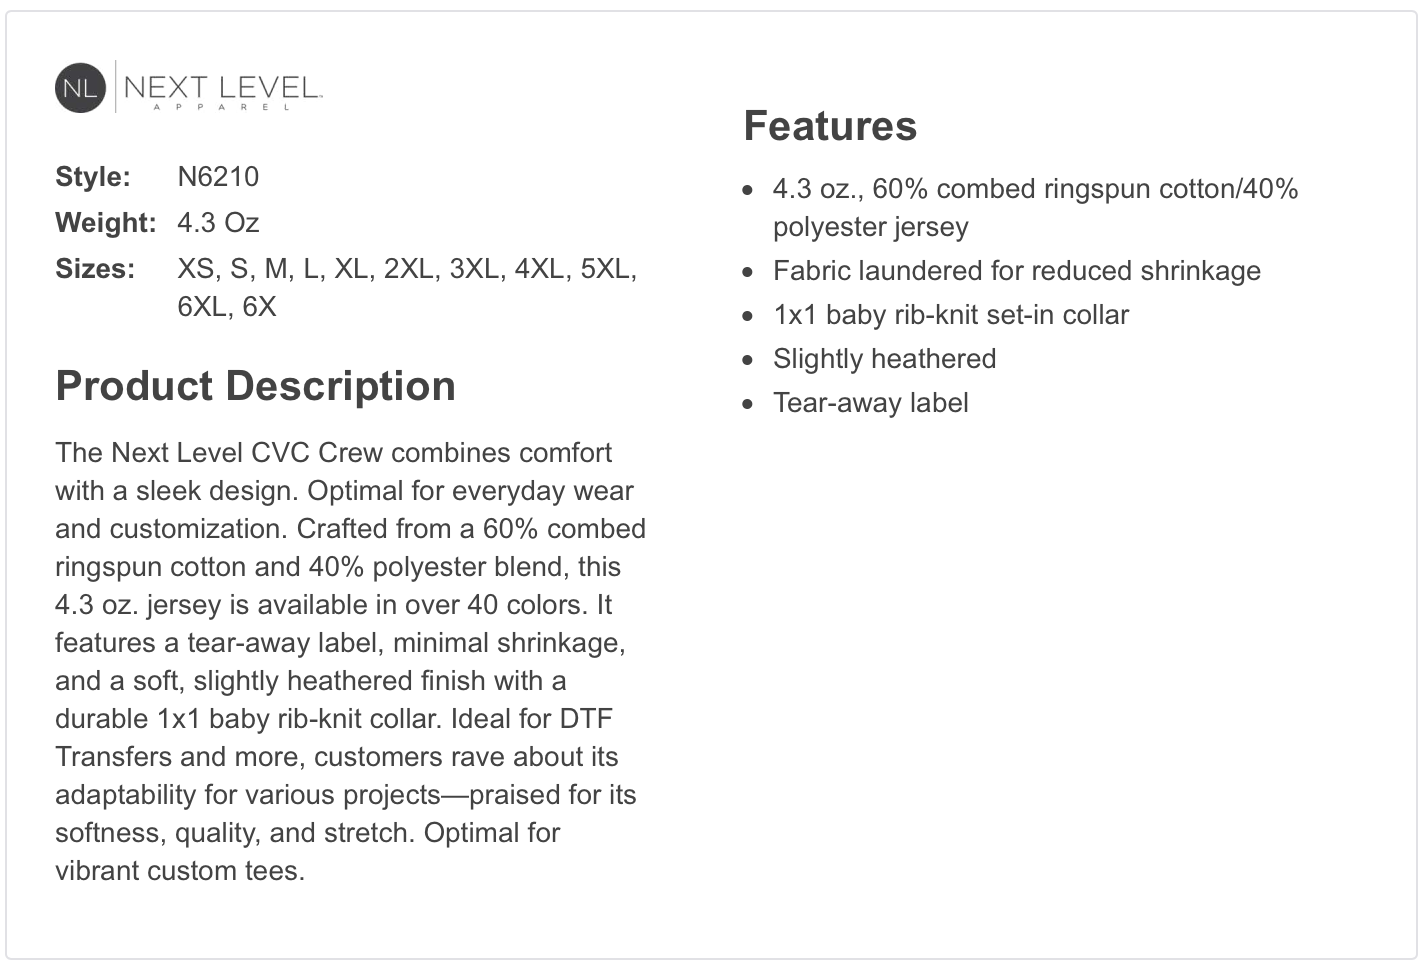1418x960 pixels.
Task: Click the Features heading
Action: click(830, 126)
